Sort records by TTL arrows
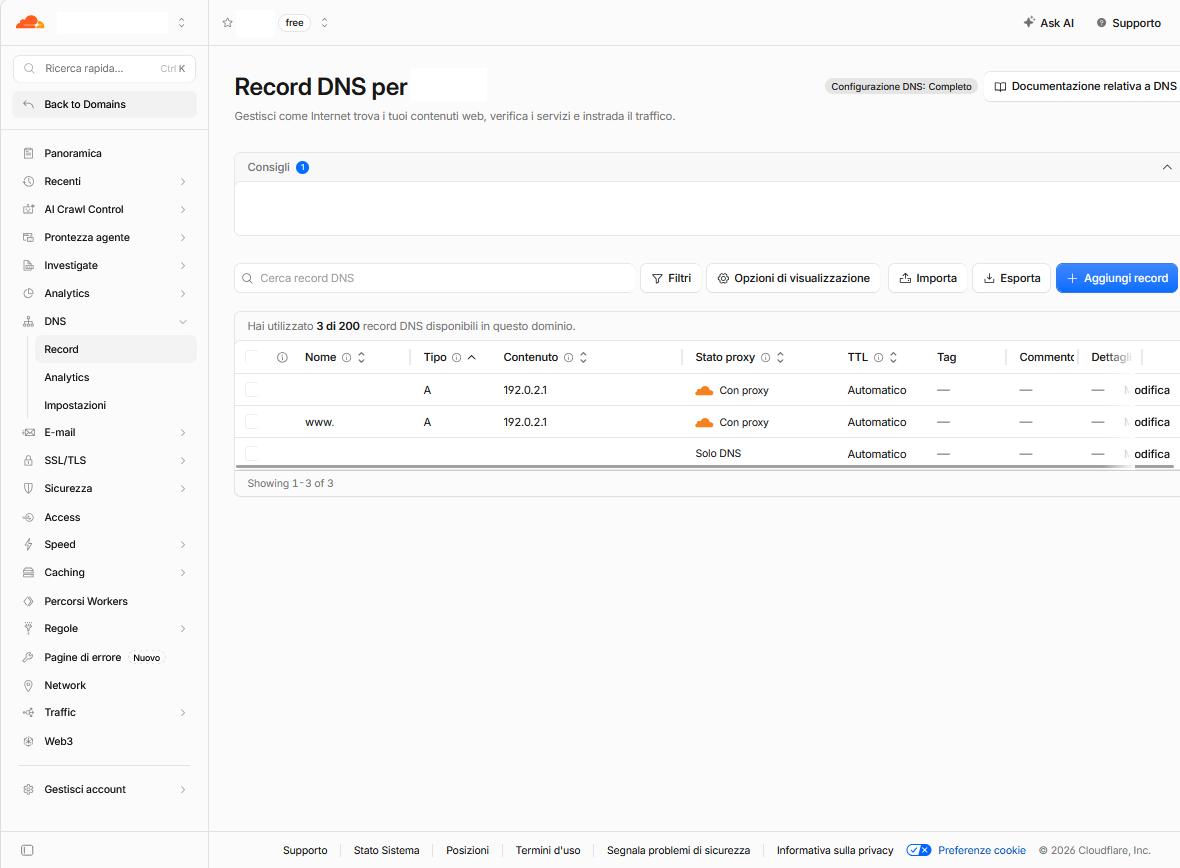Viewport: 1180px width, 868px height. click(893, 358)
